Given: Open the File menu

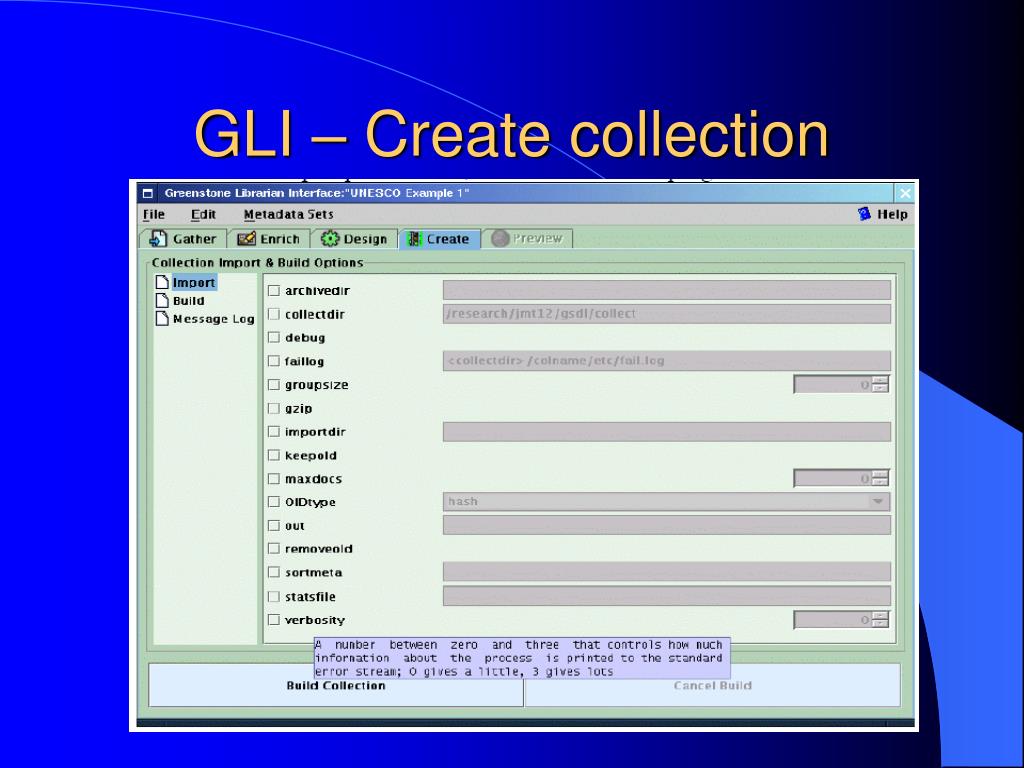Looking at the screenshot, I should point(153,214).
